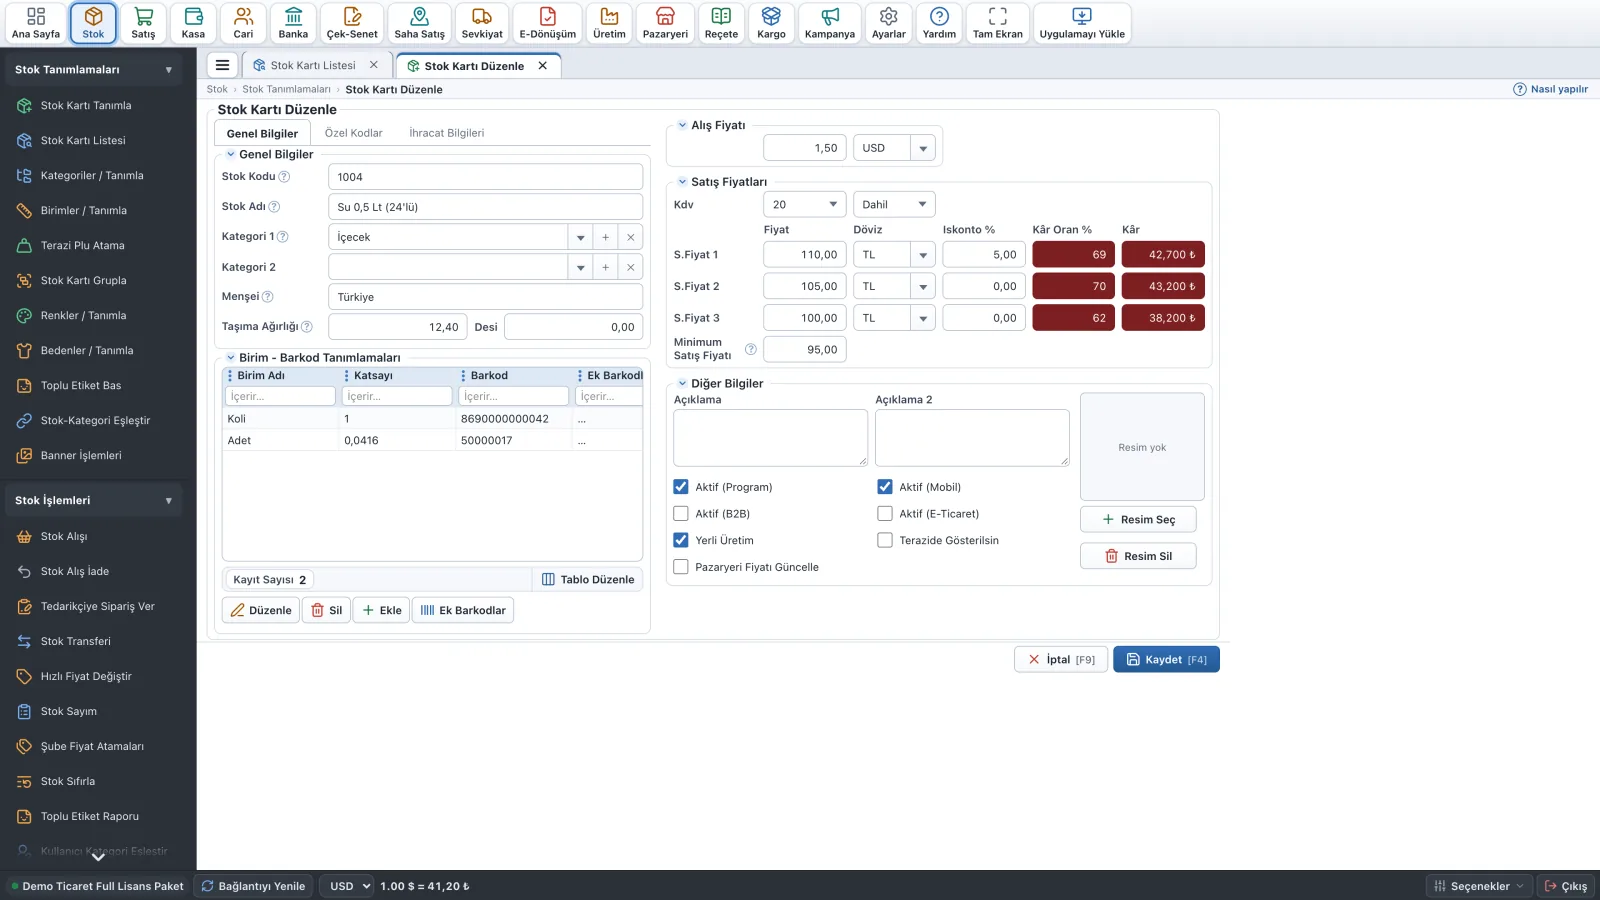
Task: Clear Kategori 2 with its X icon
Action: tap(630, 267)
